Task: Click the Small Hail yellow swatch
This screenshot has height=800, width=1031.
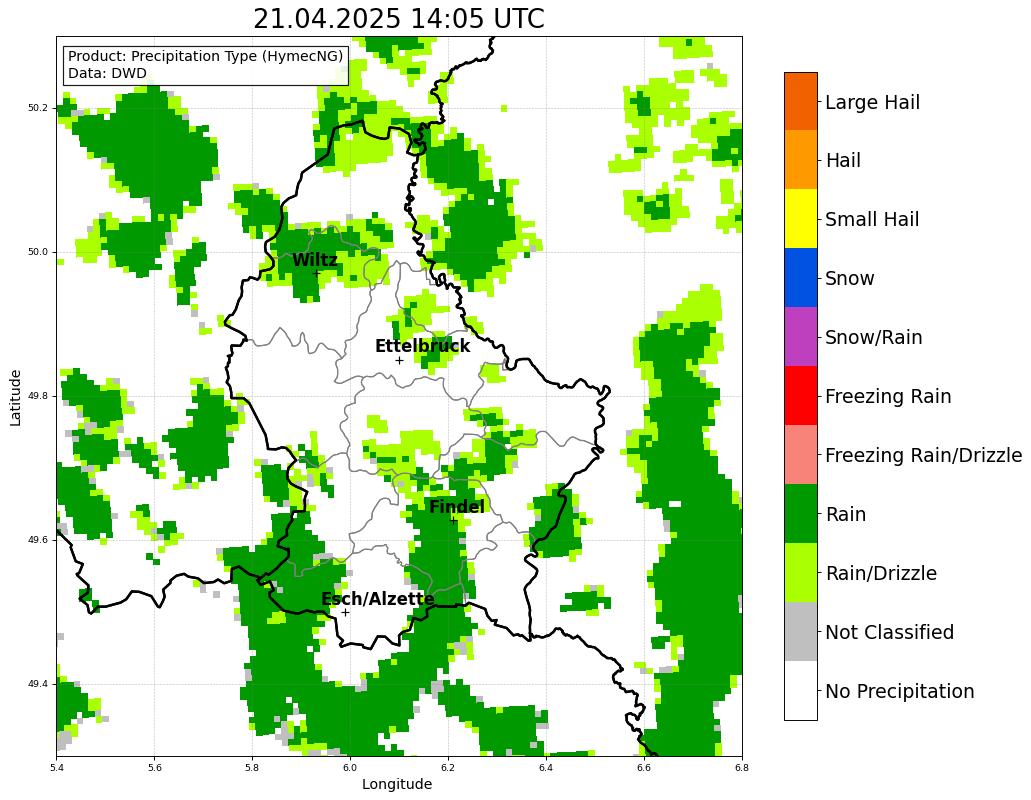Action: (x=800, y=219)
